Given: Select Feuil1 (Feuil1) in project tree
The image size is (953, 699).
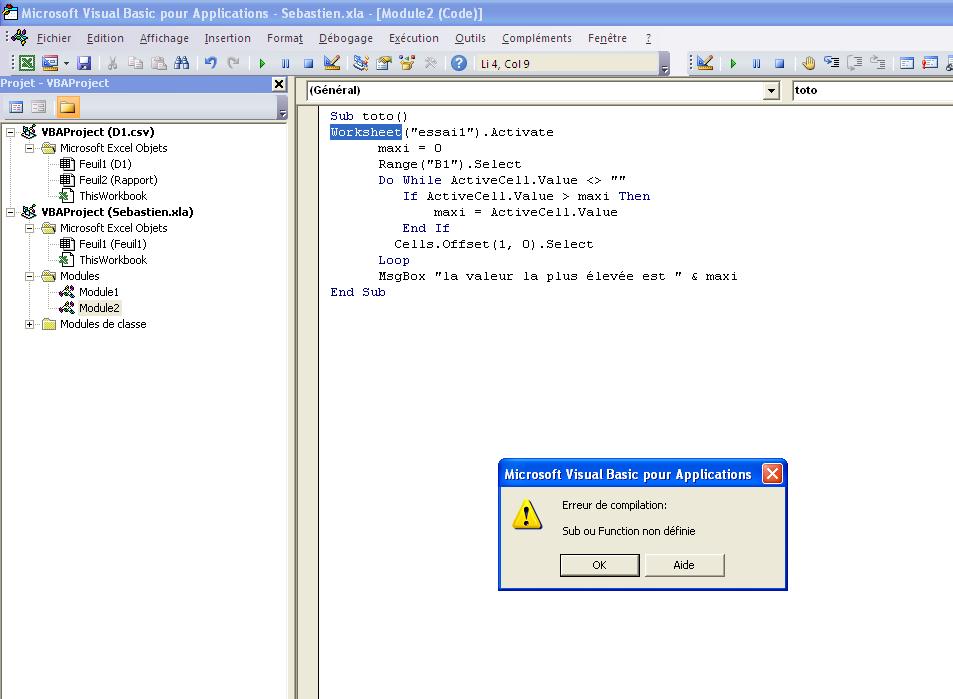Looking at the screenshot, I should tap(112, 244).
